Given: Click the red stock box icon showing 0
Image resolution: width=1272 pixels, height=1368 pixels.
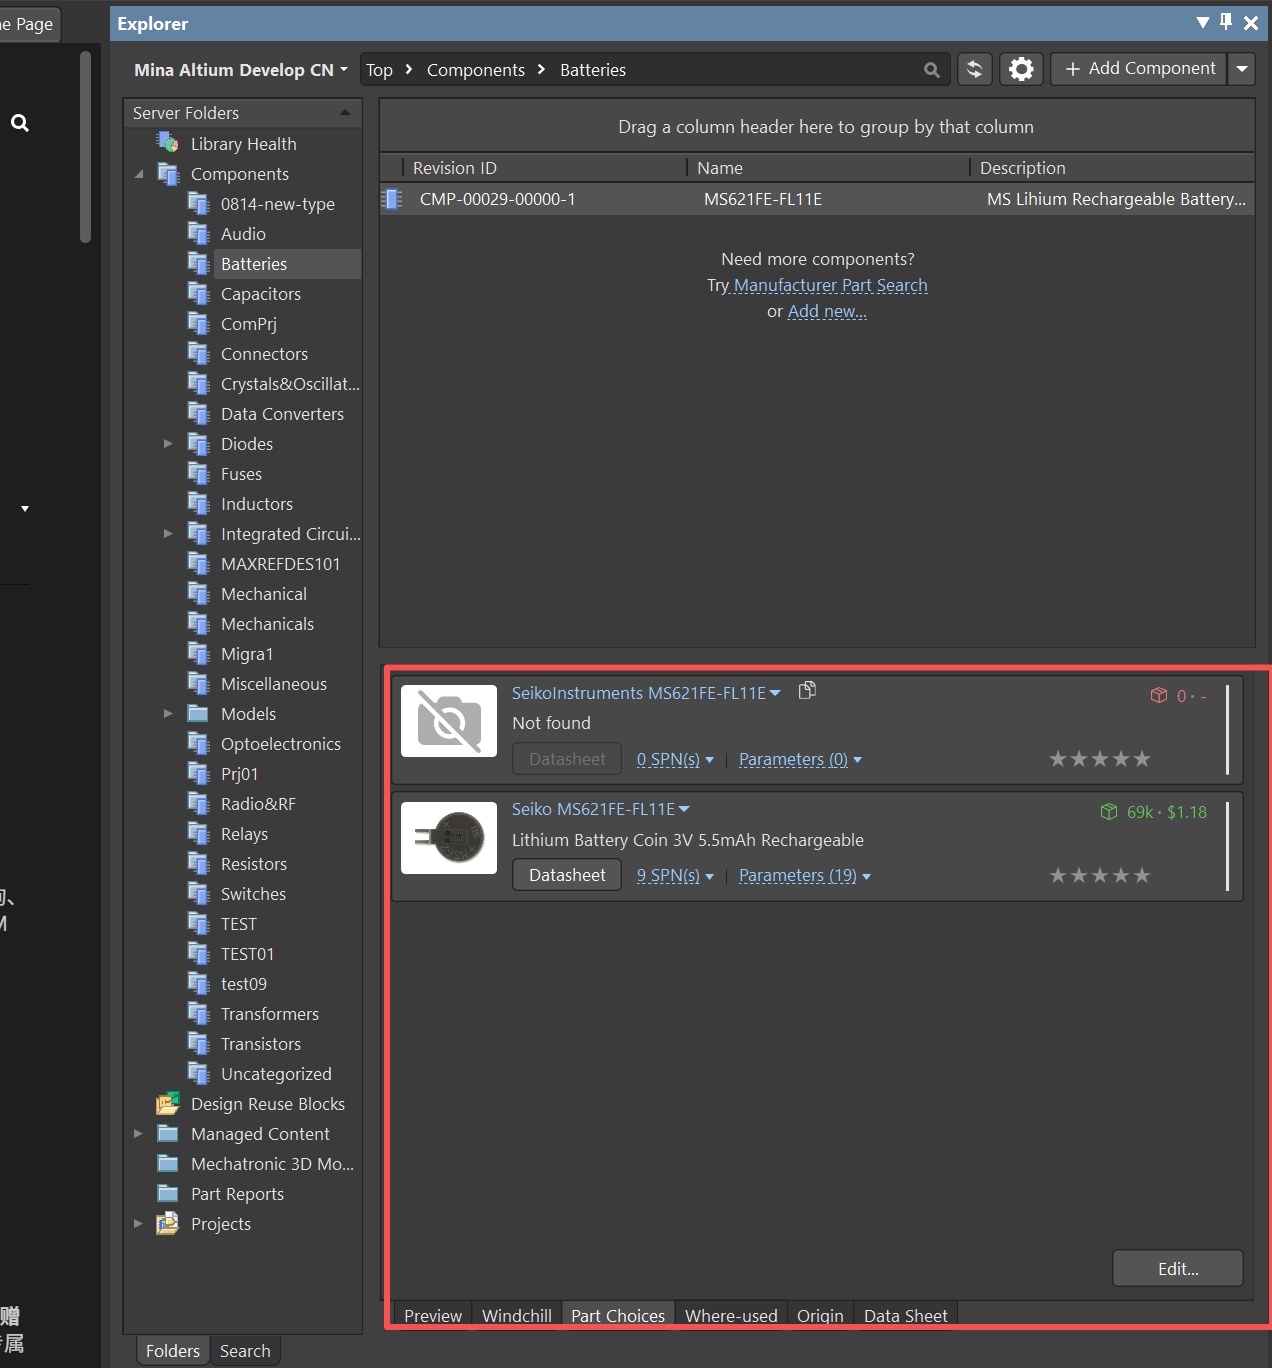Looking at the screenshot, I should 1159,695.
